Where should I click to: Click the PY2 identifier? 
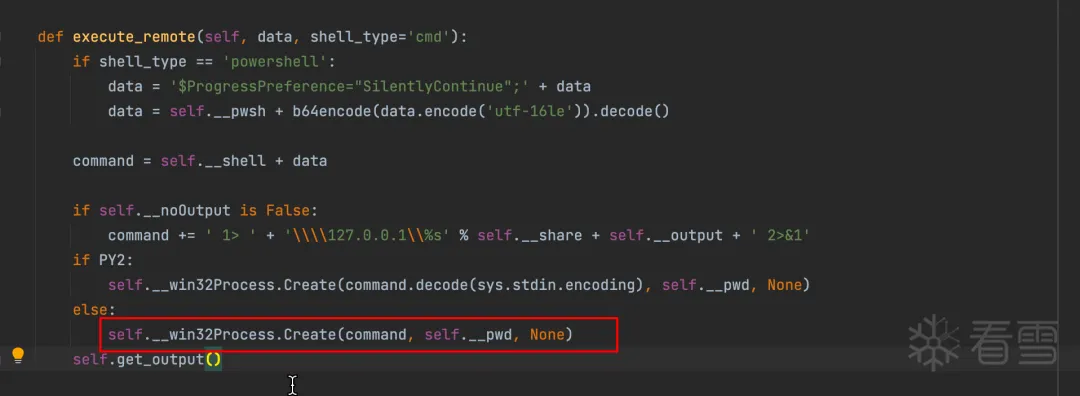[x=112, y=260]
